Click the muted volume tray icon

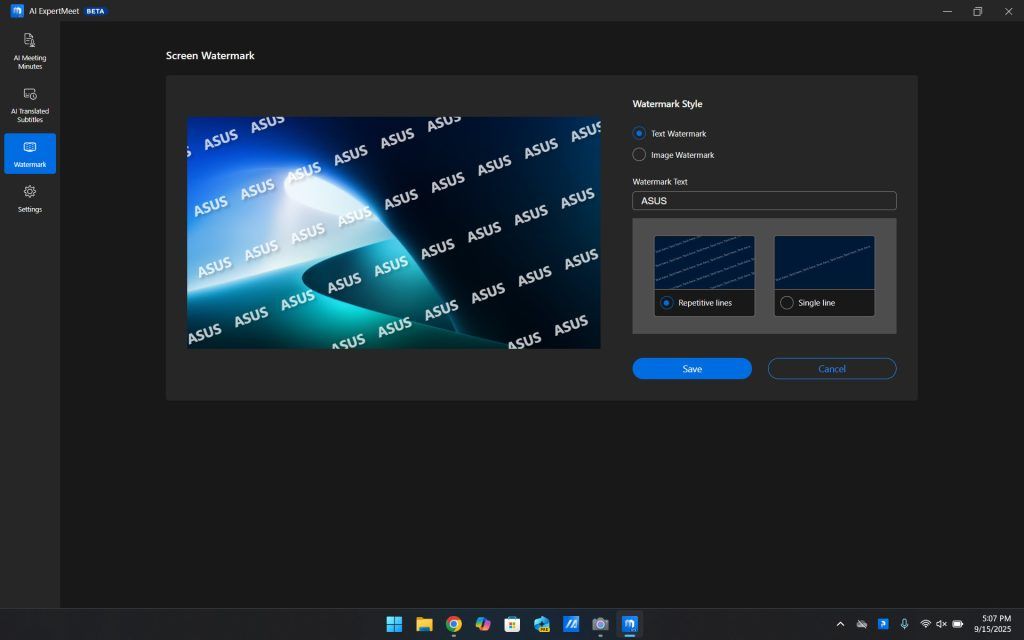click(941, 624)
